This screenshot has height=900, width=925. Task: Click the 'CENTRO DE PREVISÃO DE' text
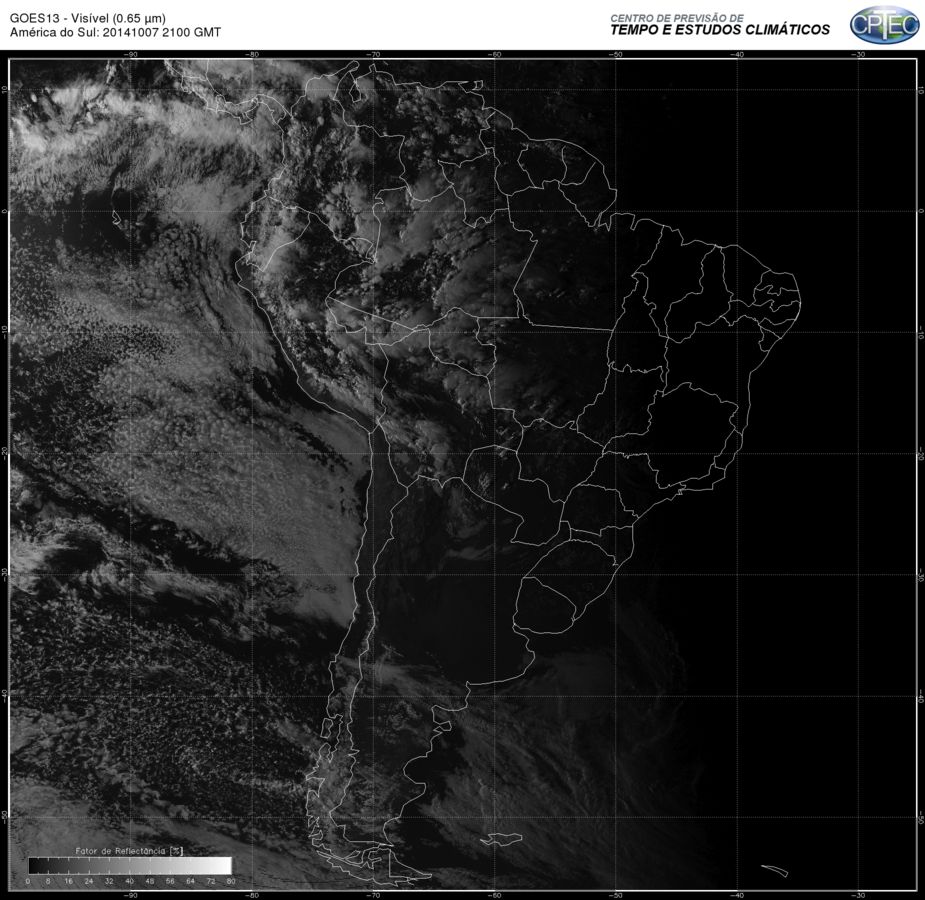click(x=677, y=18)
